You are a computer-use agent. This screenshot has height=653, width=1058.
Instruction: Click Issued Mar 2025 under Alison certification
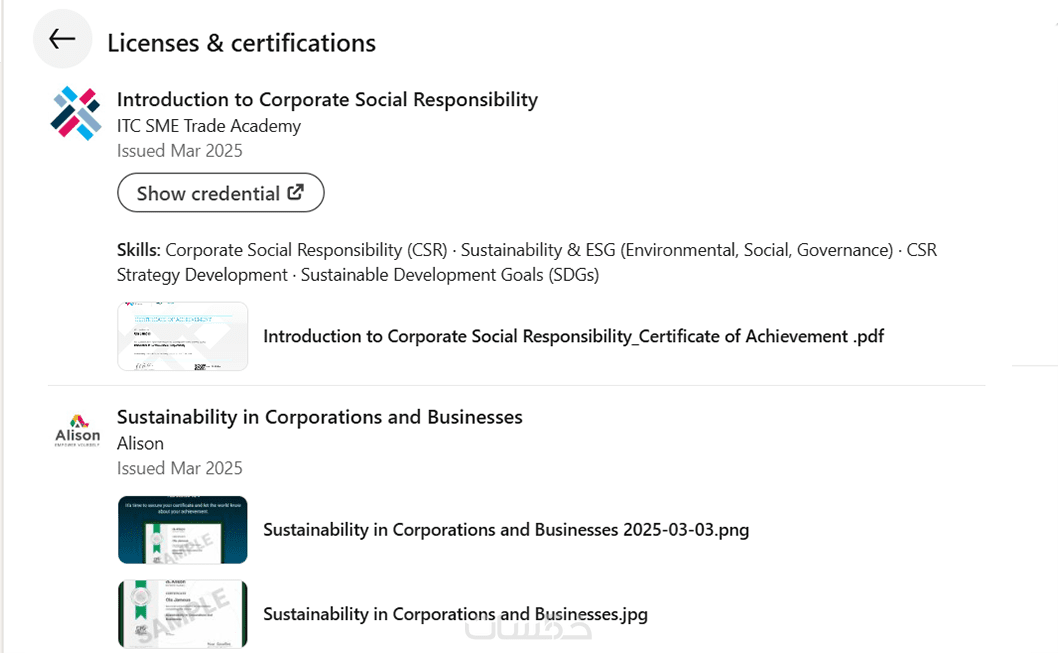179,468
